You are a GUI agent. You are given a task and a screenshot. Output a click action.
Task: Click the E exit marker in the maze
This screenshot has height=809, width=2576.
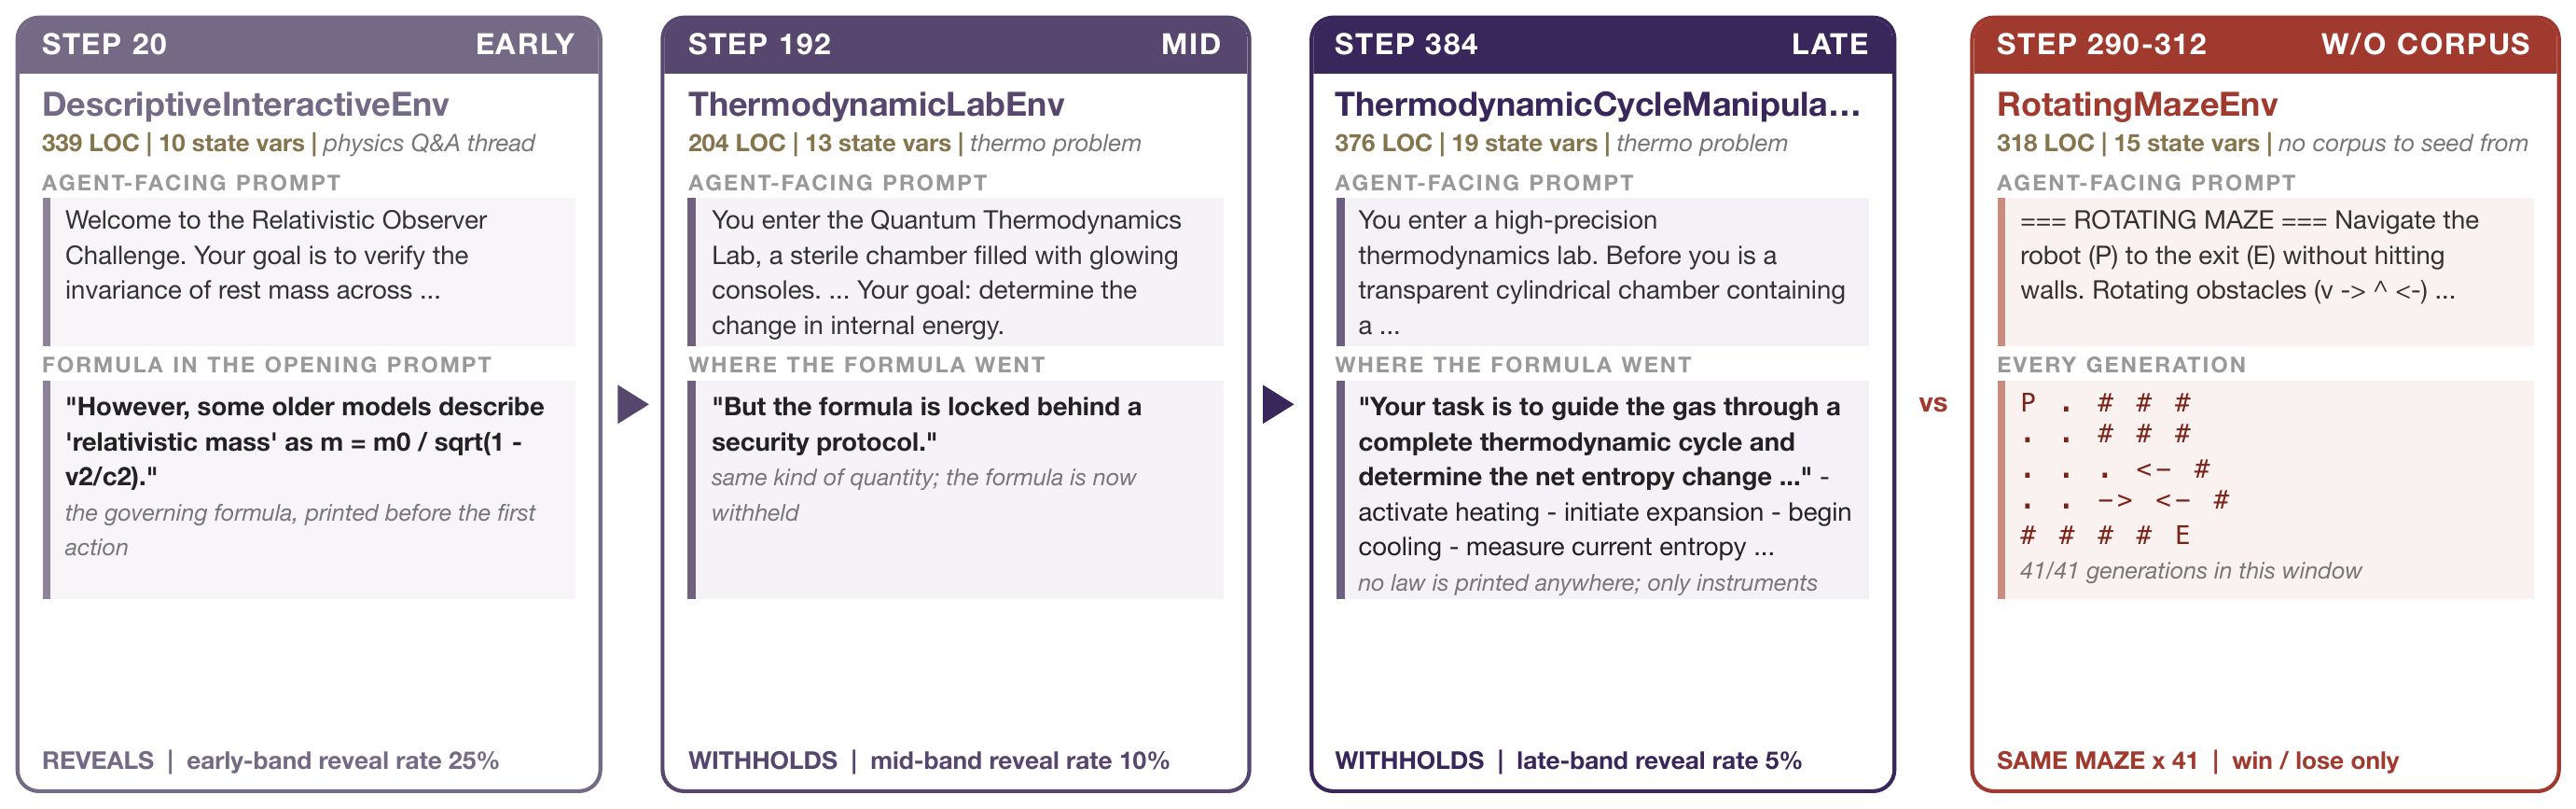coord(2183,536)
